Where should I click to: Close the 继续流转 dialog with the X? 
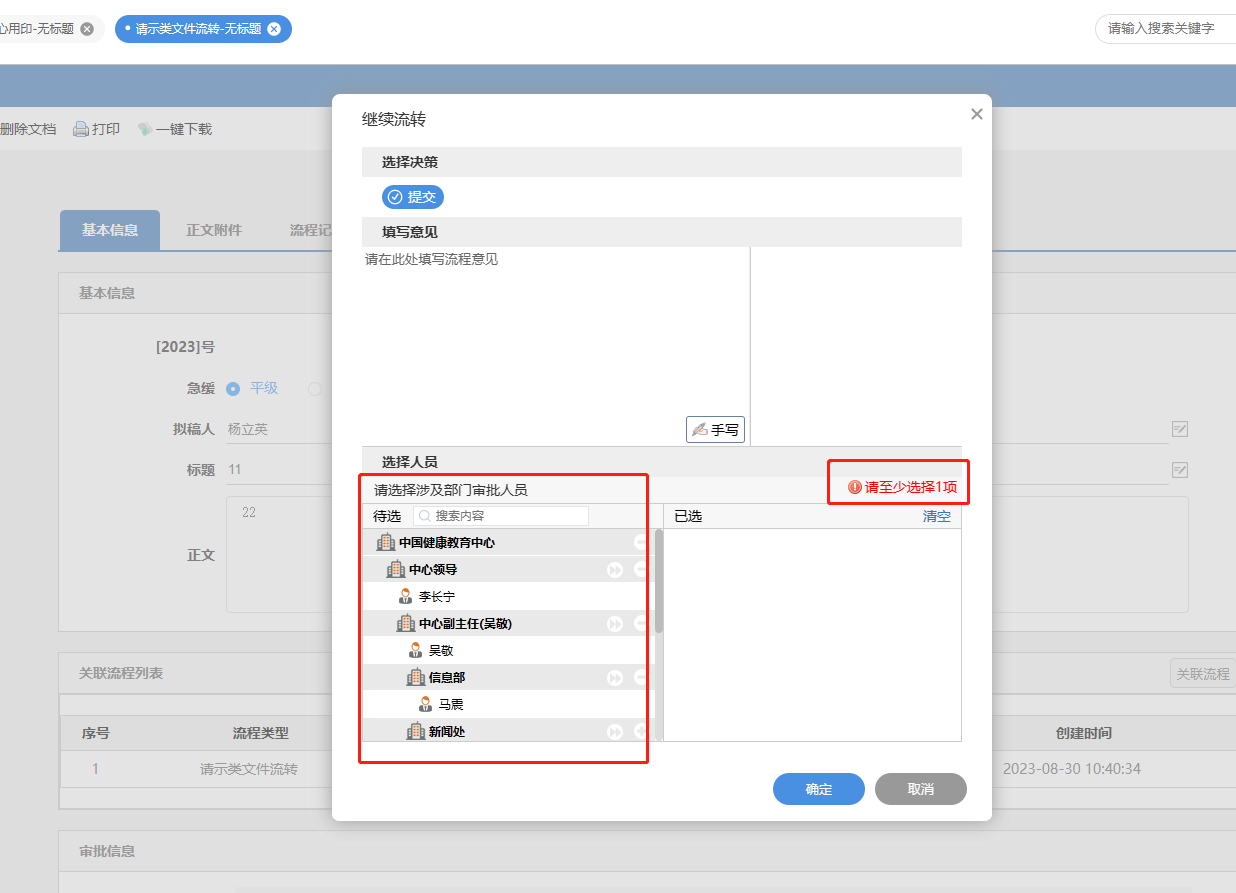[x=977, y=114]
